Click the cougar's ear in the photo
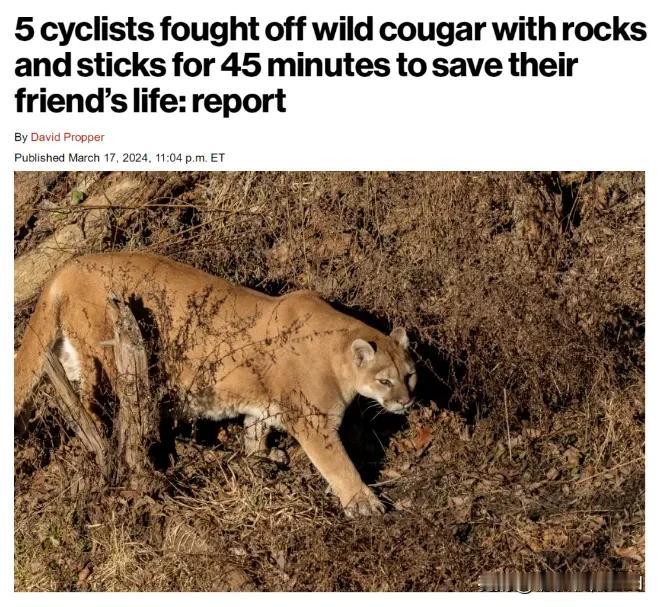658x607 pixels. tap(363, 352)
